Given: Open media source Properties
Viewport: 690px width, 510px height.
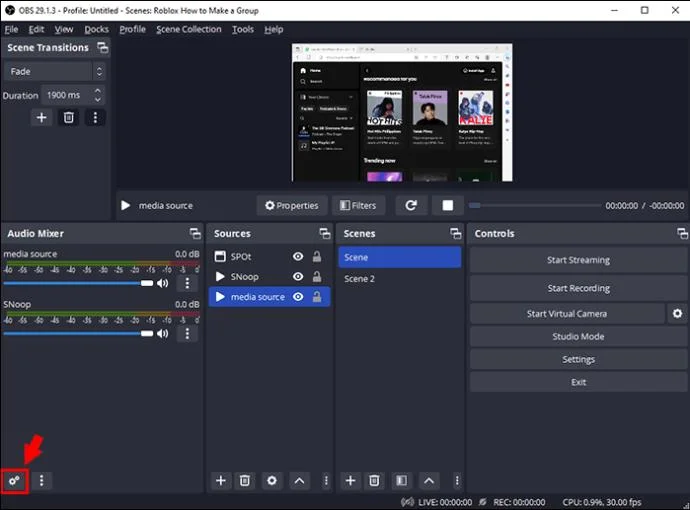Looking at the screenshot, I should 292,205.
